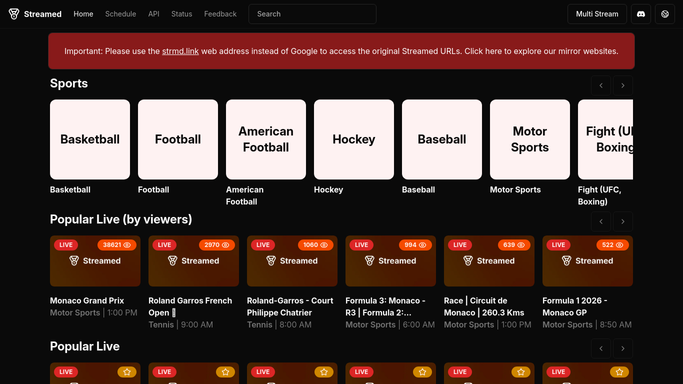The width and height of the screenshot is (683, 384).
Task: Focus the Search input field
Action: [312, 14]
